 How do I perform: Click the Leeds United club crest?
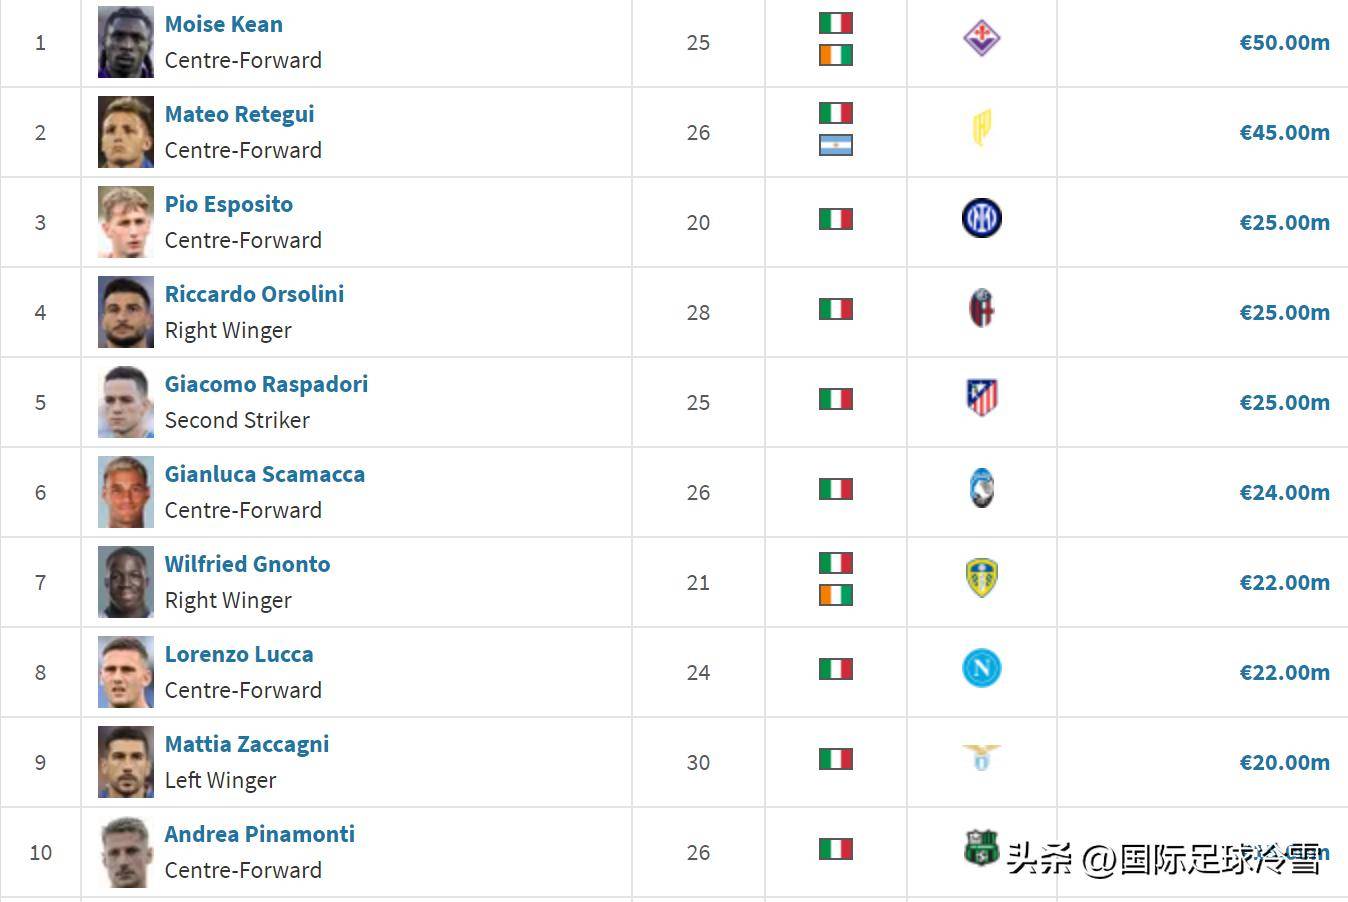pyautogui.click(x=982, y=578)
